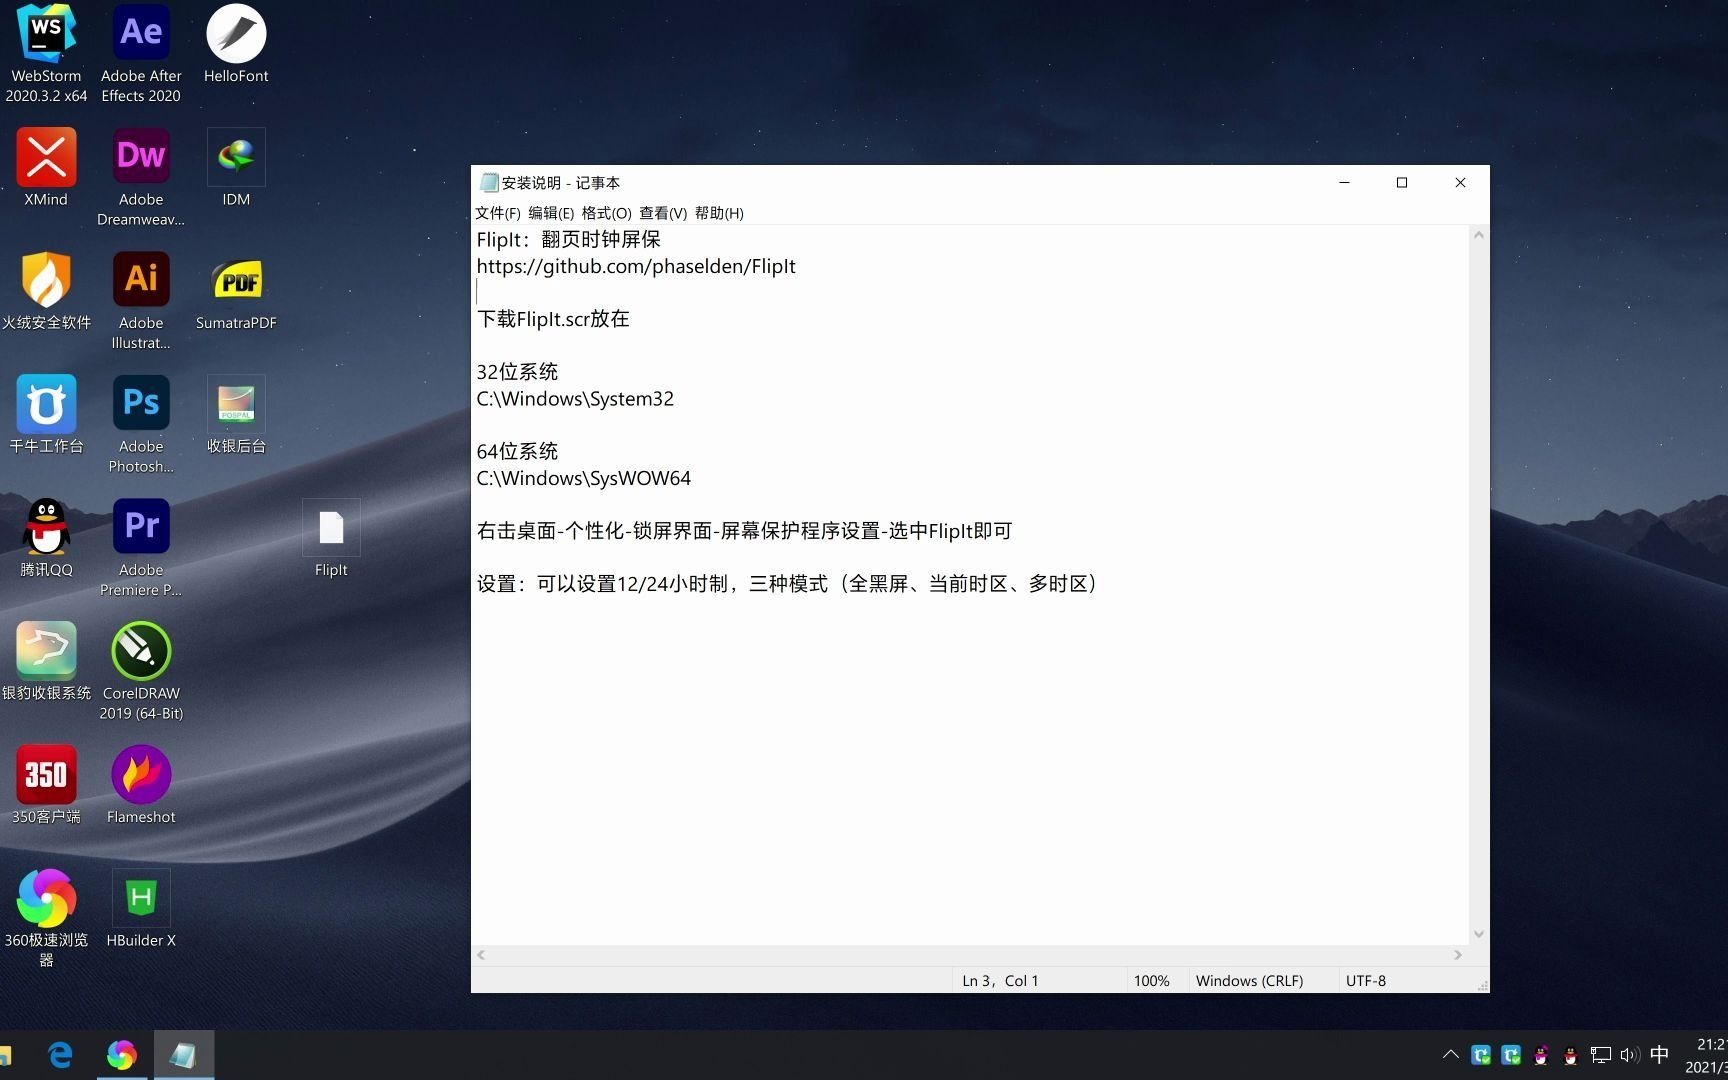Image resolution: width=1728 pixels, height=1080 pixels.
Task: Click the '64位系统' line
Action: coord(517,452)
